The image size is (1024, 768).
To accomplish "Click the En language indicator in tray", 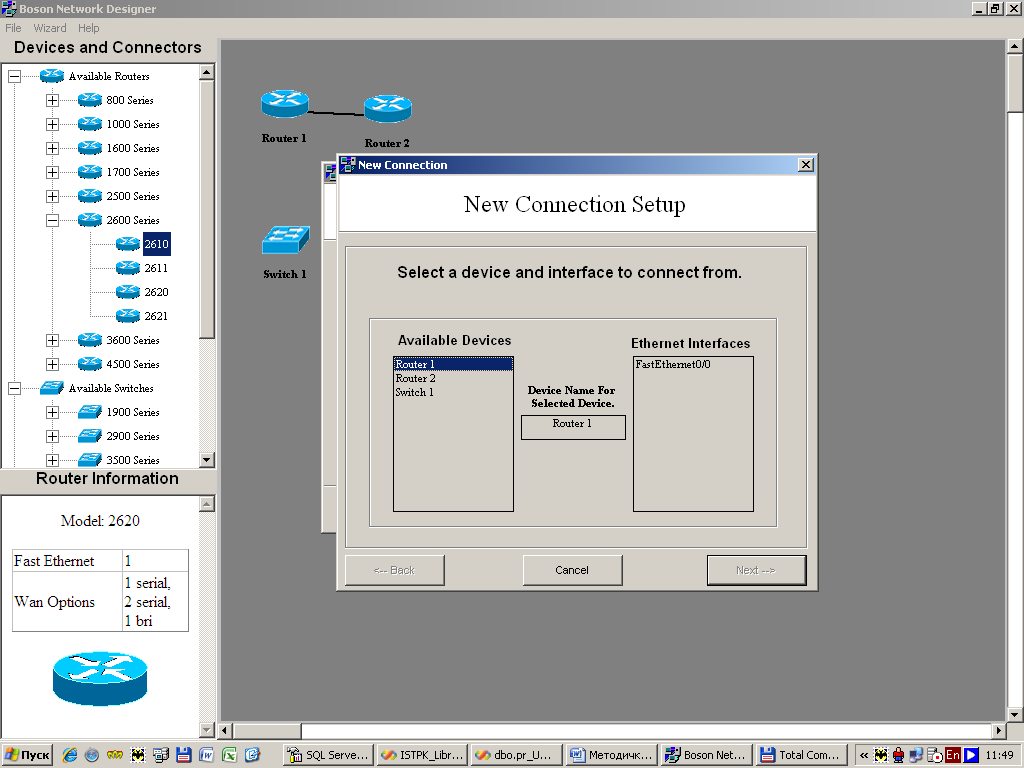I will (x=953, y=755).
